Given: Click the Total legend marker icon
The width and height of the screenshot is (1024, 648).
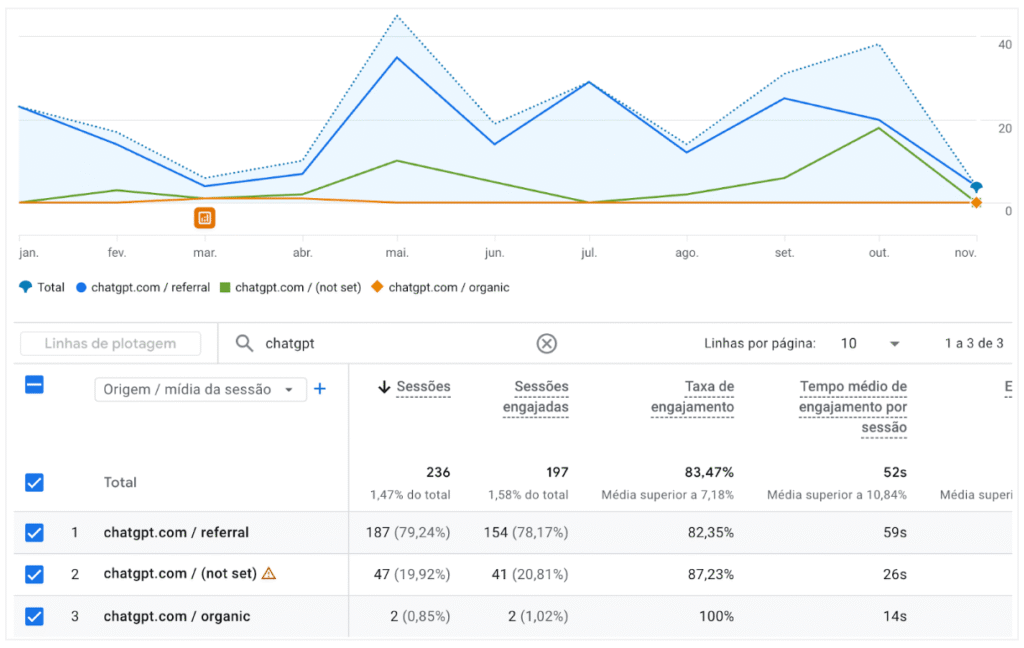Looking at the screenshot, I should (x=25, y=287).
